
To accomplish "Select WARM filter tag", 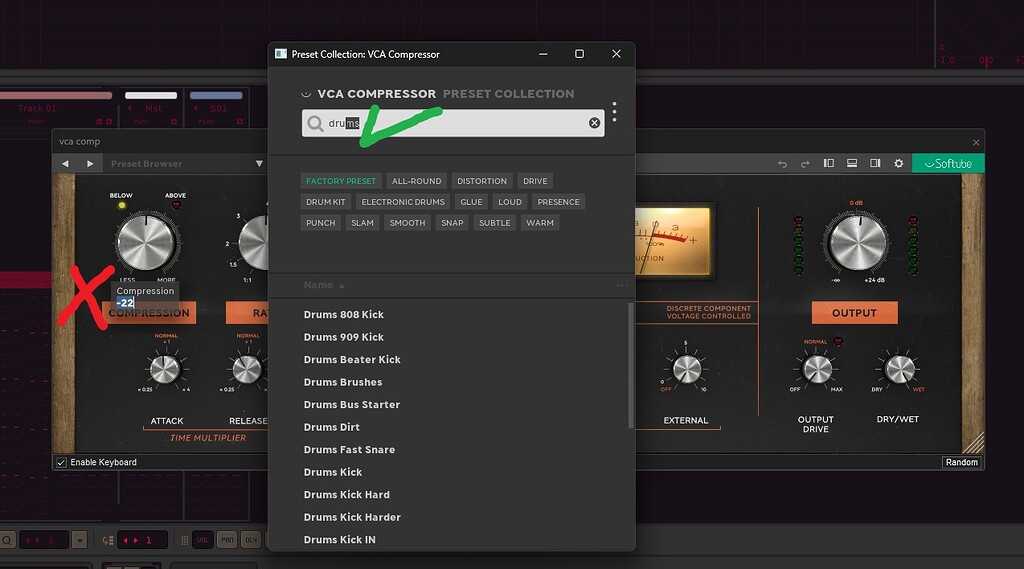I will click(x=539, y=223).
